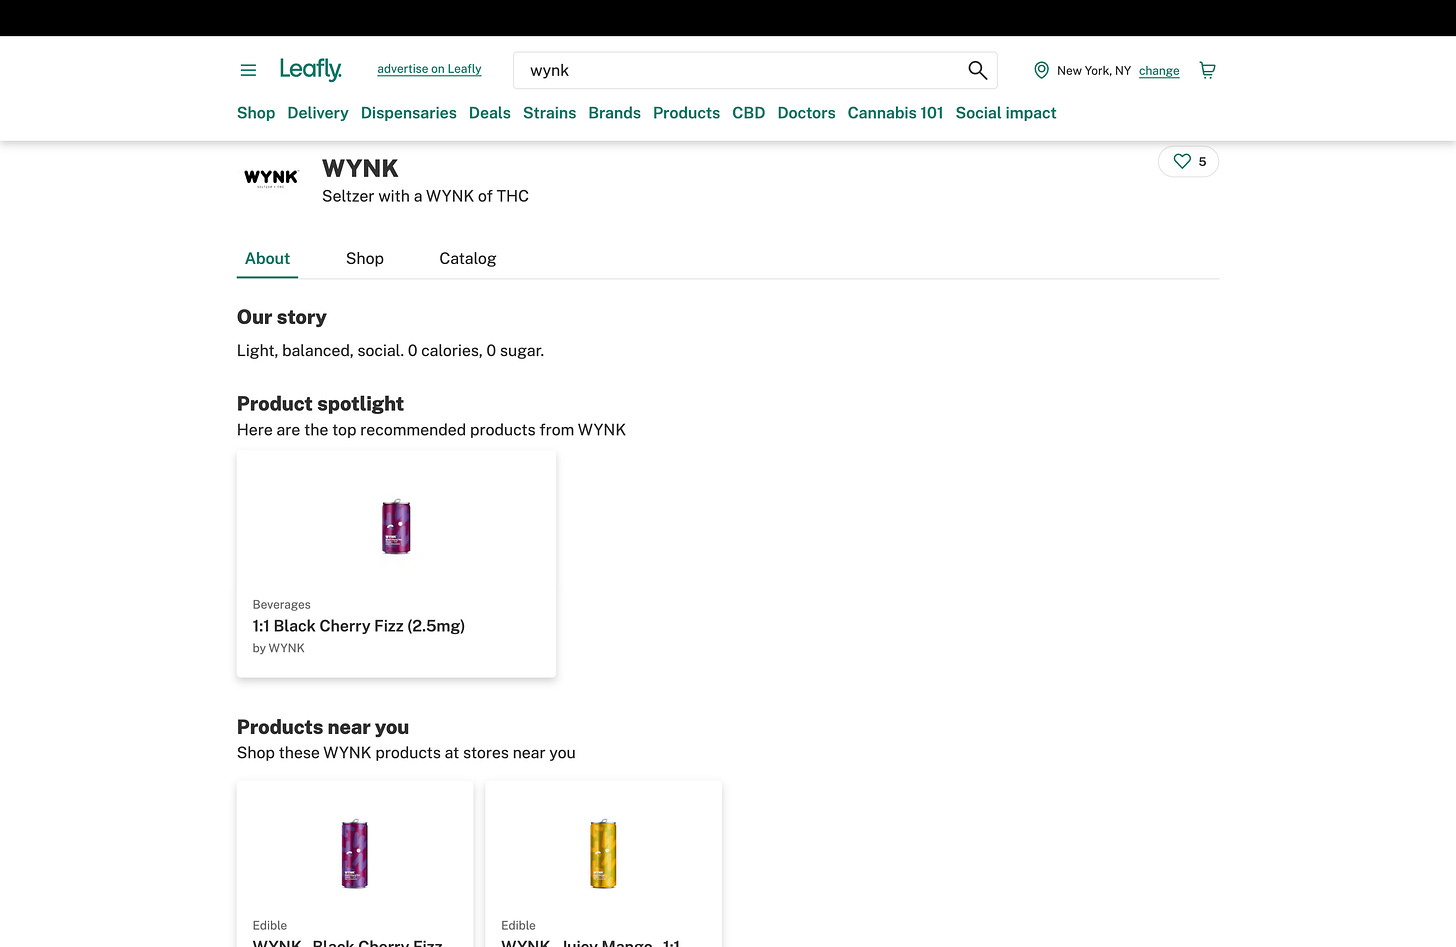Click the search field containing wynk
The width and height of the screenshot is (1456, 947).
pos(755,70)
